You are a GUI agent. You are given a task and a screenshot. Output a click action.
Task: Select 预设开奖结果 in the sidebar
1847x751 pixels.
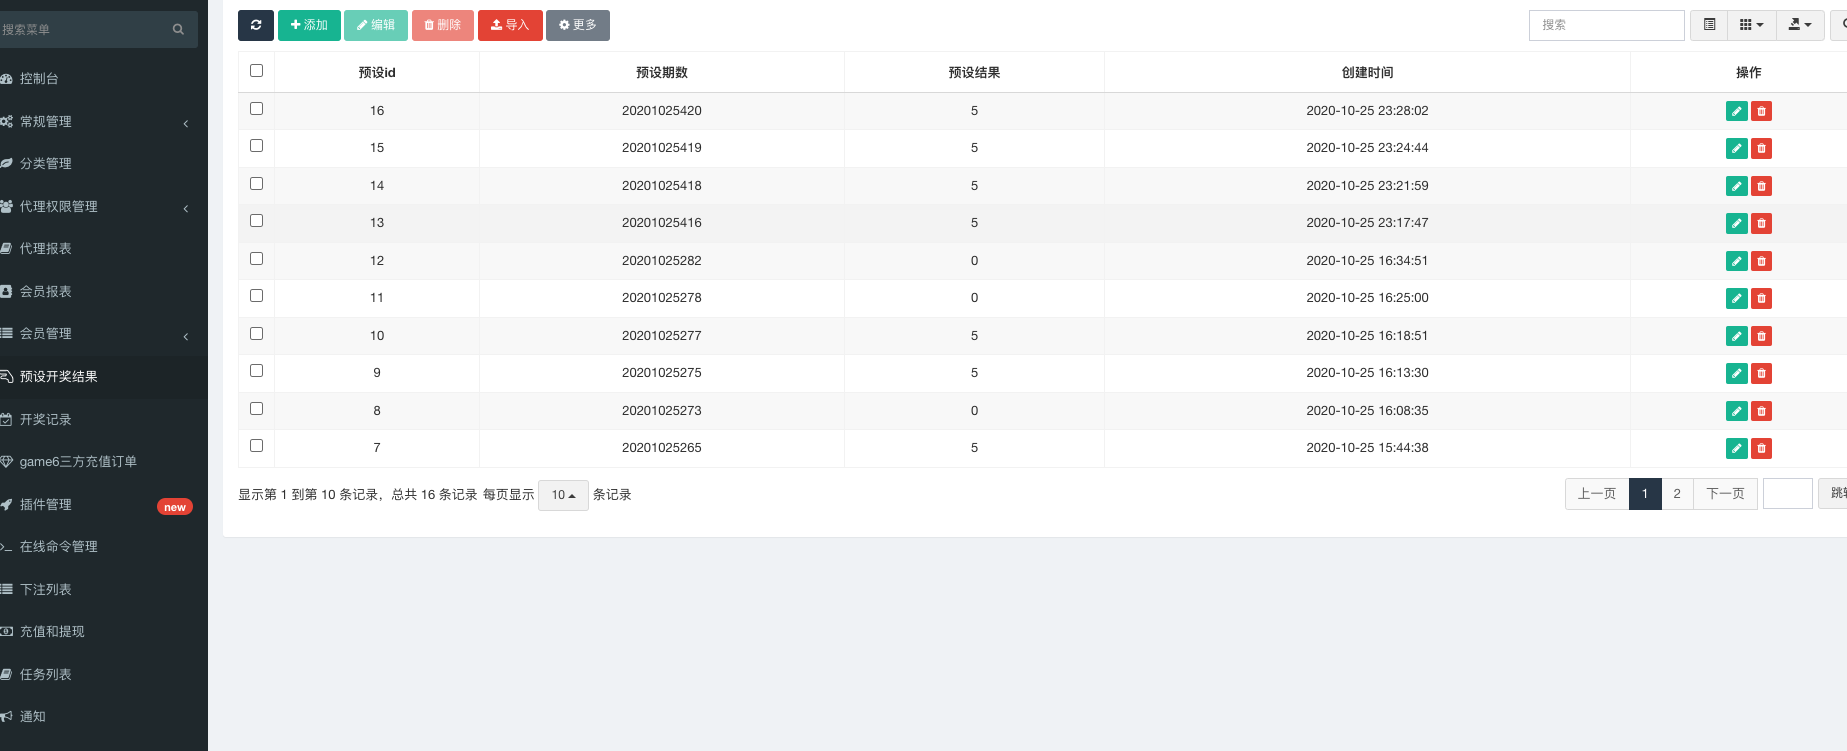pos(104,376)
